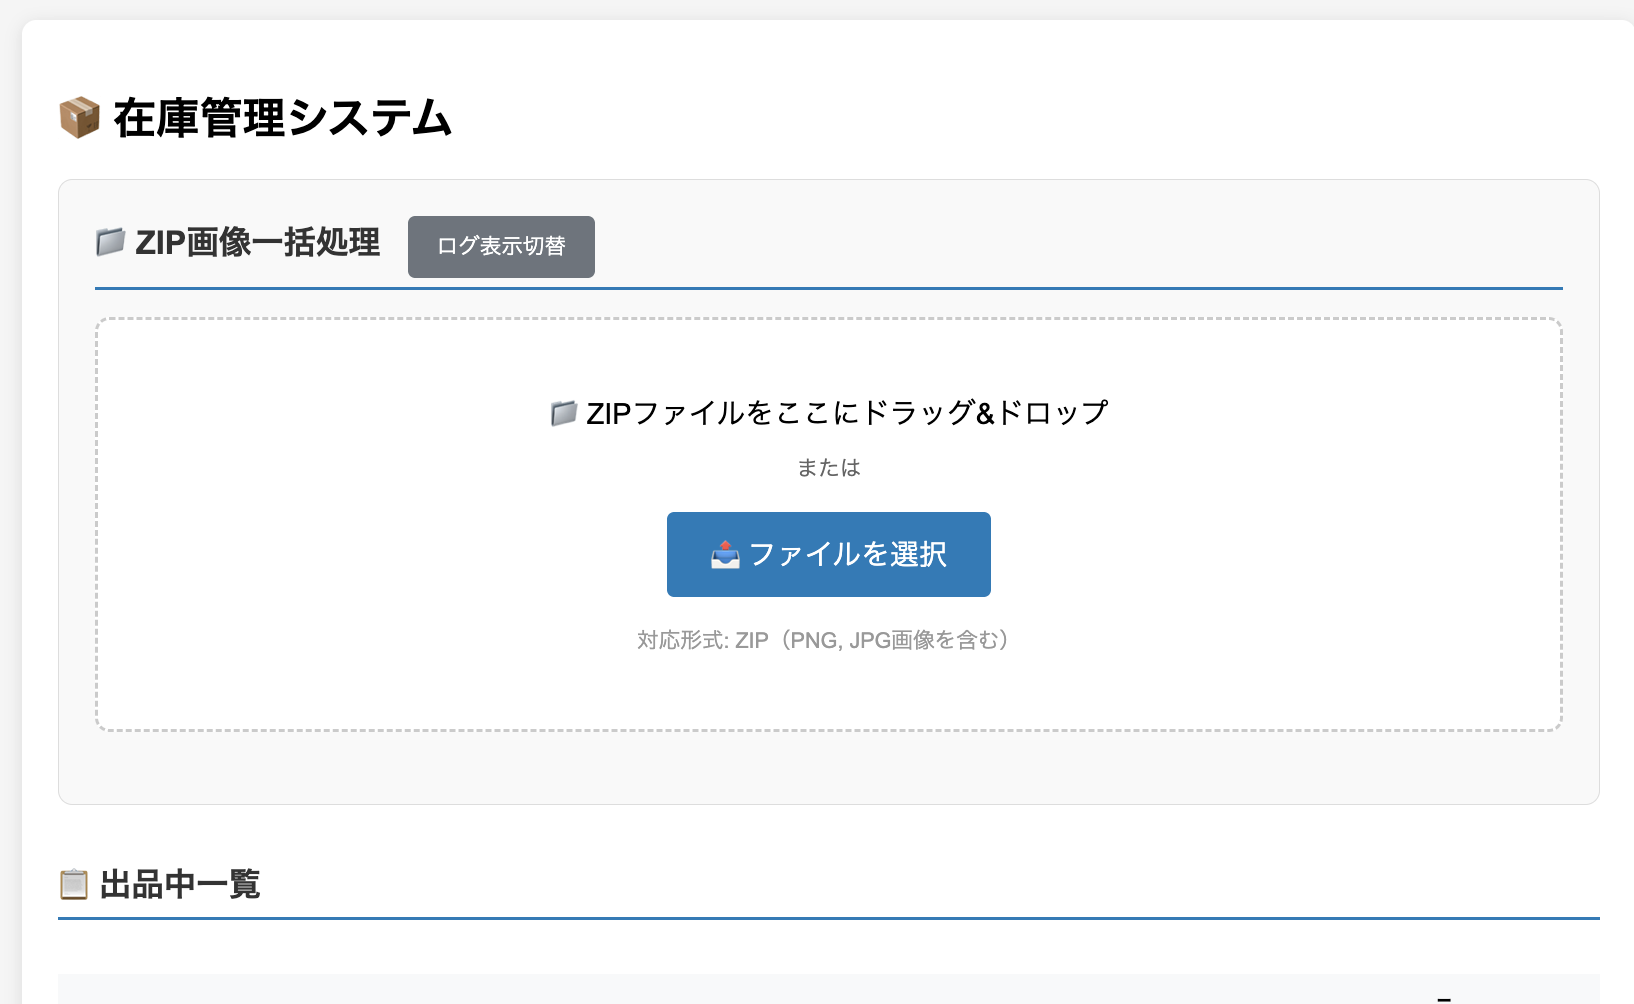Image resolution: width=1634 pixels, height=1004 pixels.
Task: Click the ZIPファイルをここにドラッグ&ドロップ text
Action: 847,413
